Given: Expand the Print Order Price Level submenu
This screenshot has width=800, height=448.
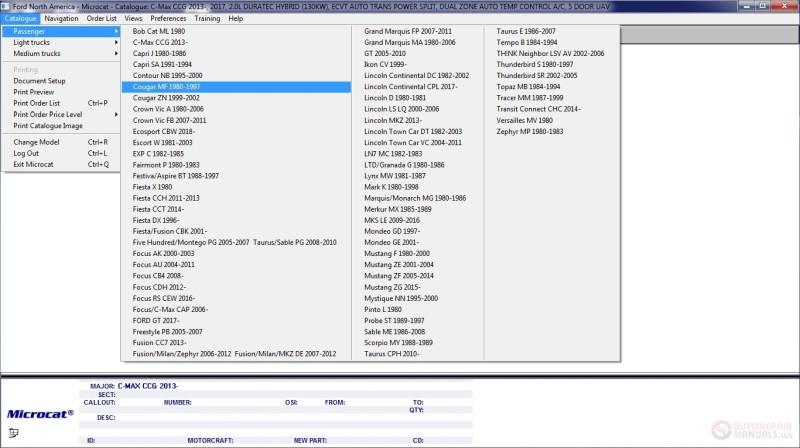Looking at the screenshot, I should point(61,114).
